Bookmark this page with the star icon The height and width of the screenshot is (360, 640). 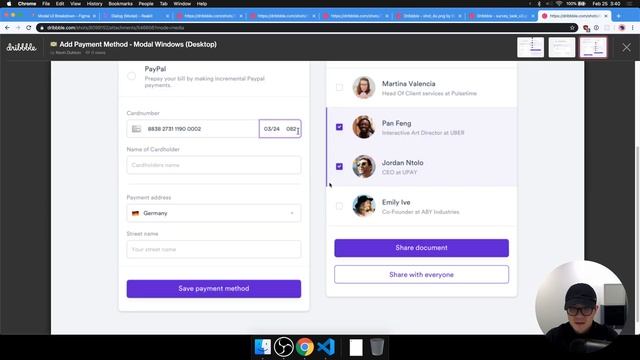point(572,28)
